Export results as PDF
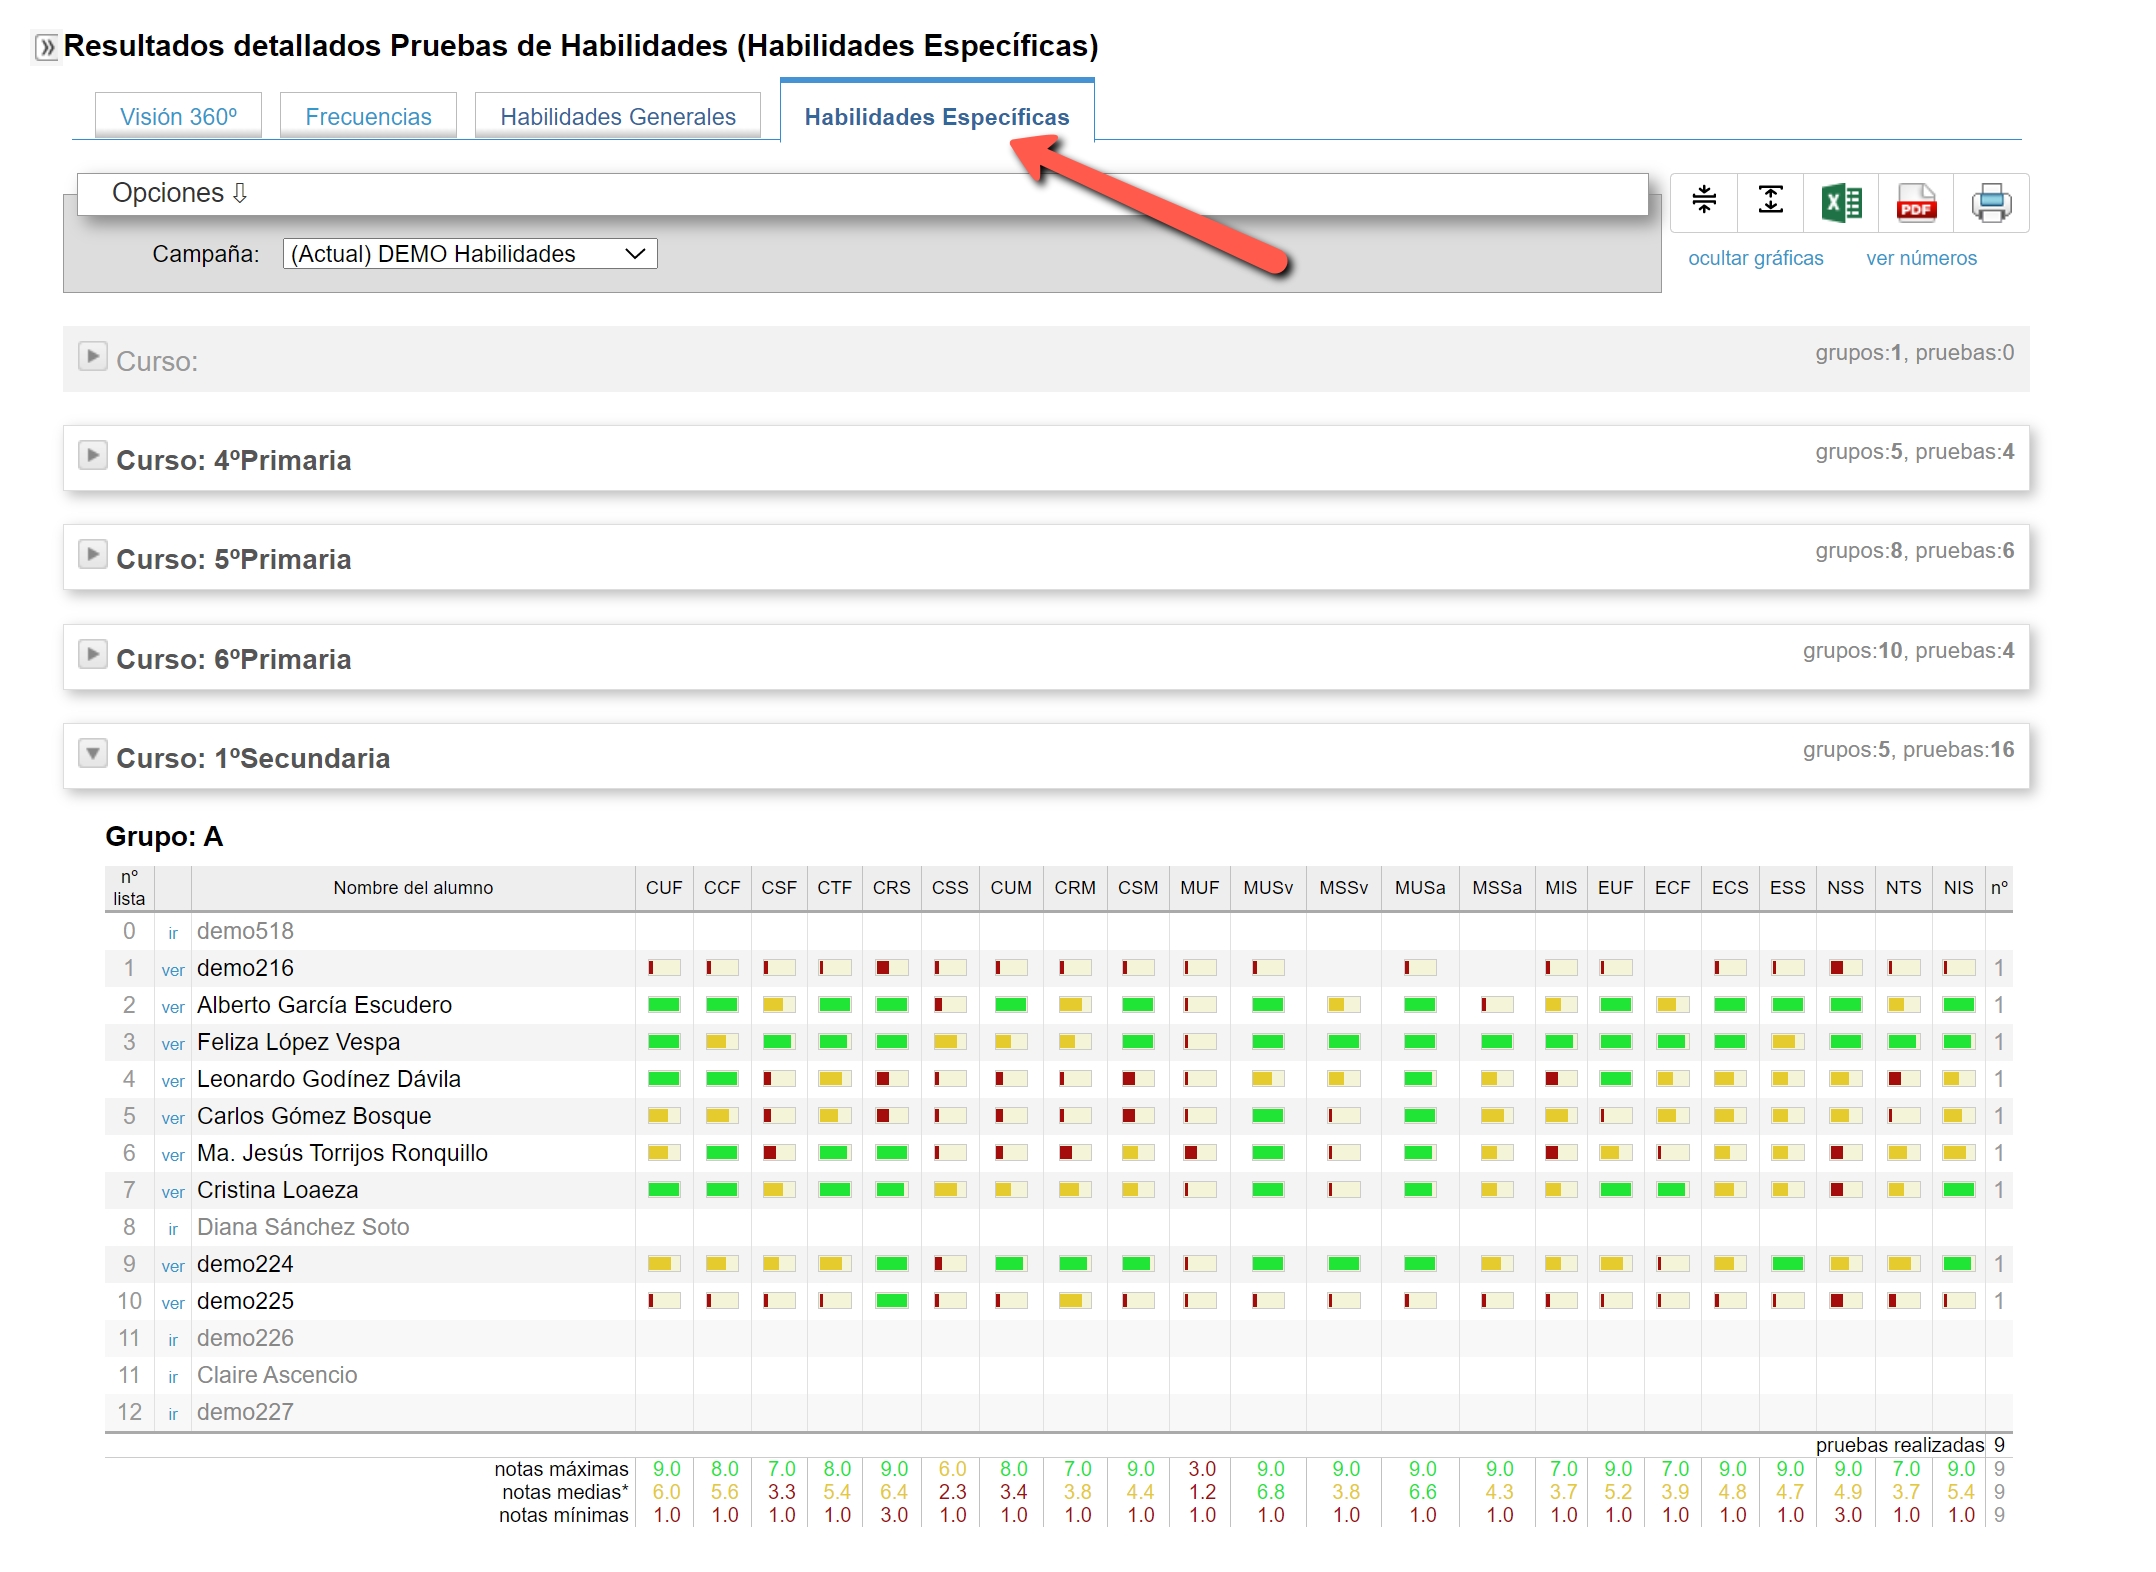The width and height of the screenshot is (2156, 1572). 1915,203
